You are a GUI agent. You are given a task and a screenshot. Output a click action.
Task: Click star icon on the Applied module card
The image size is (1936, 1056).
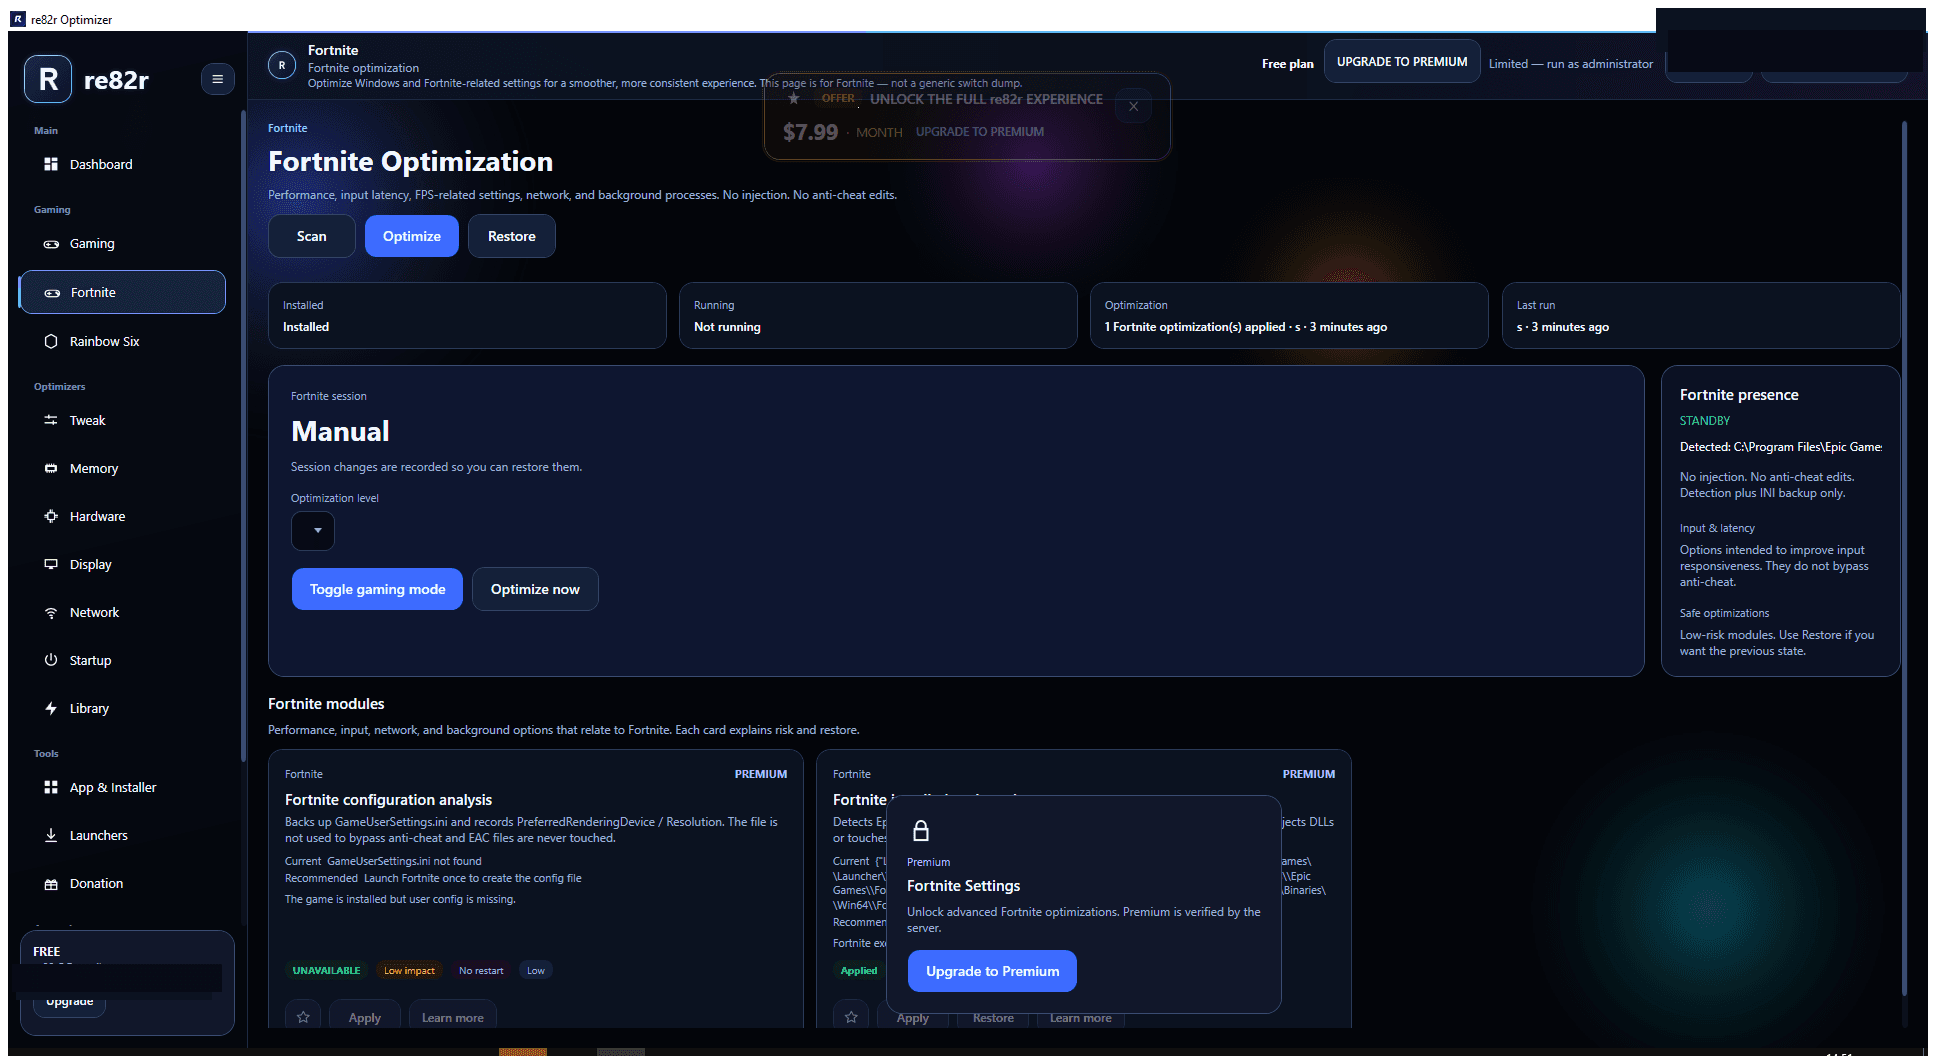tap(851, 1016)
